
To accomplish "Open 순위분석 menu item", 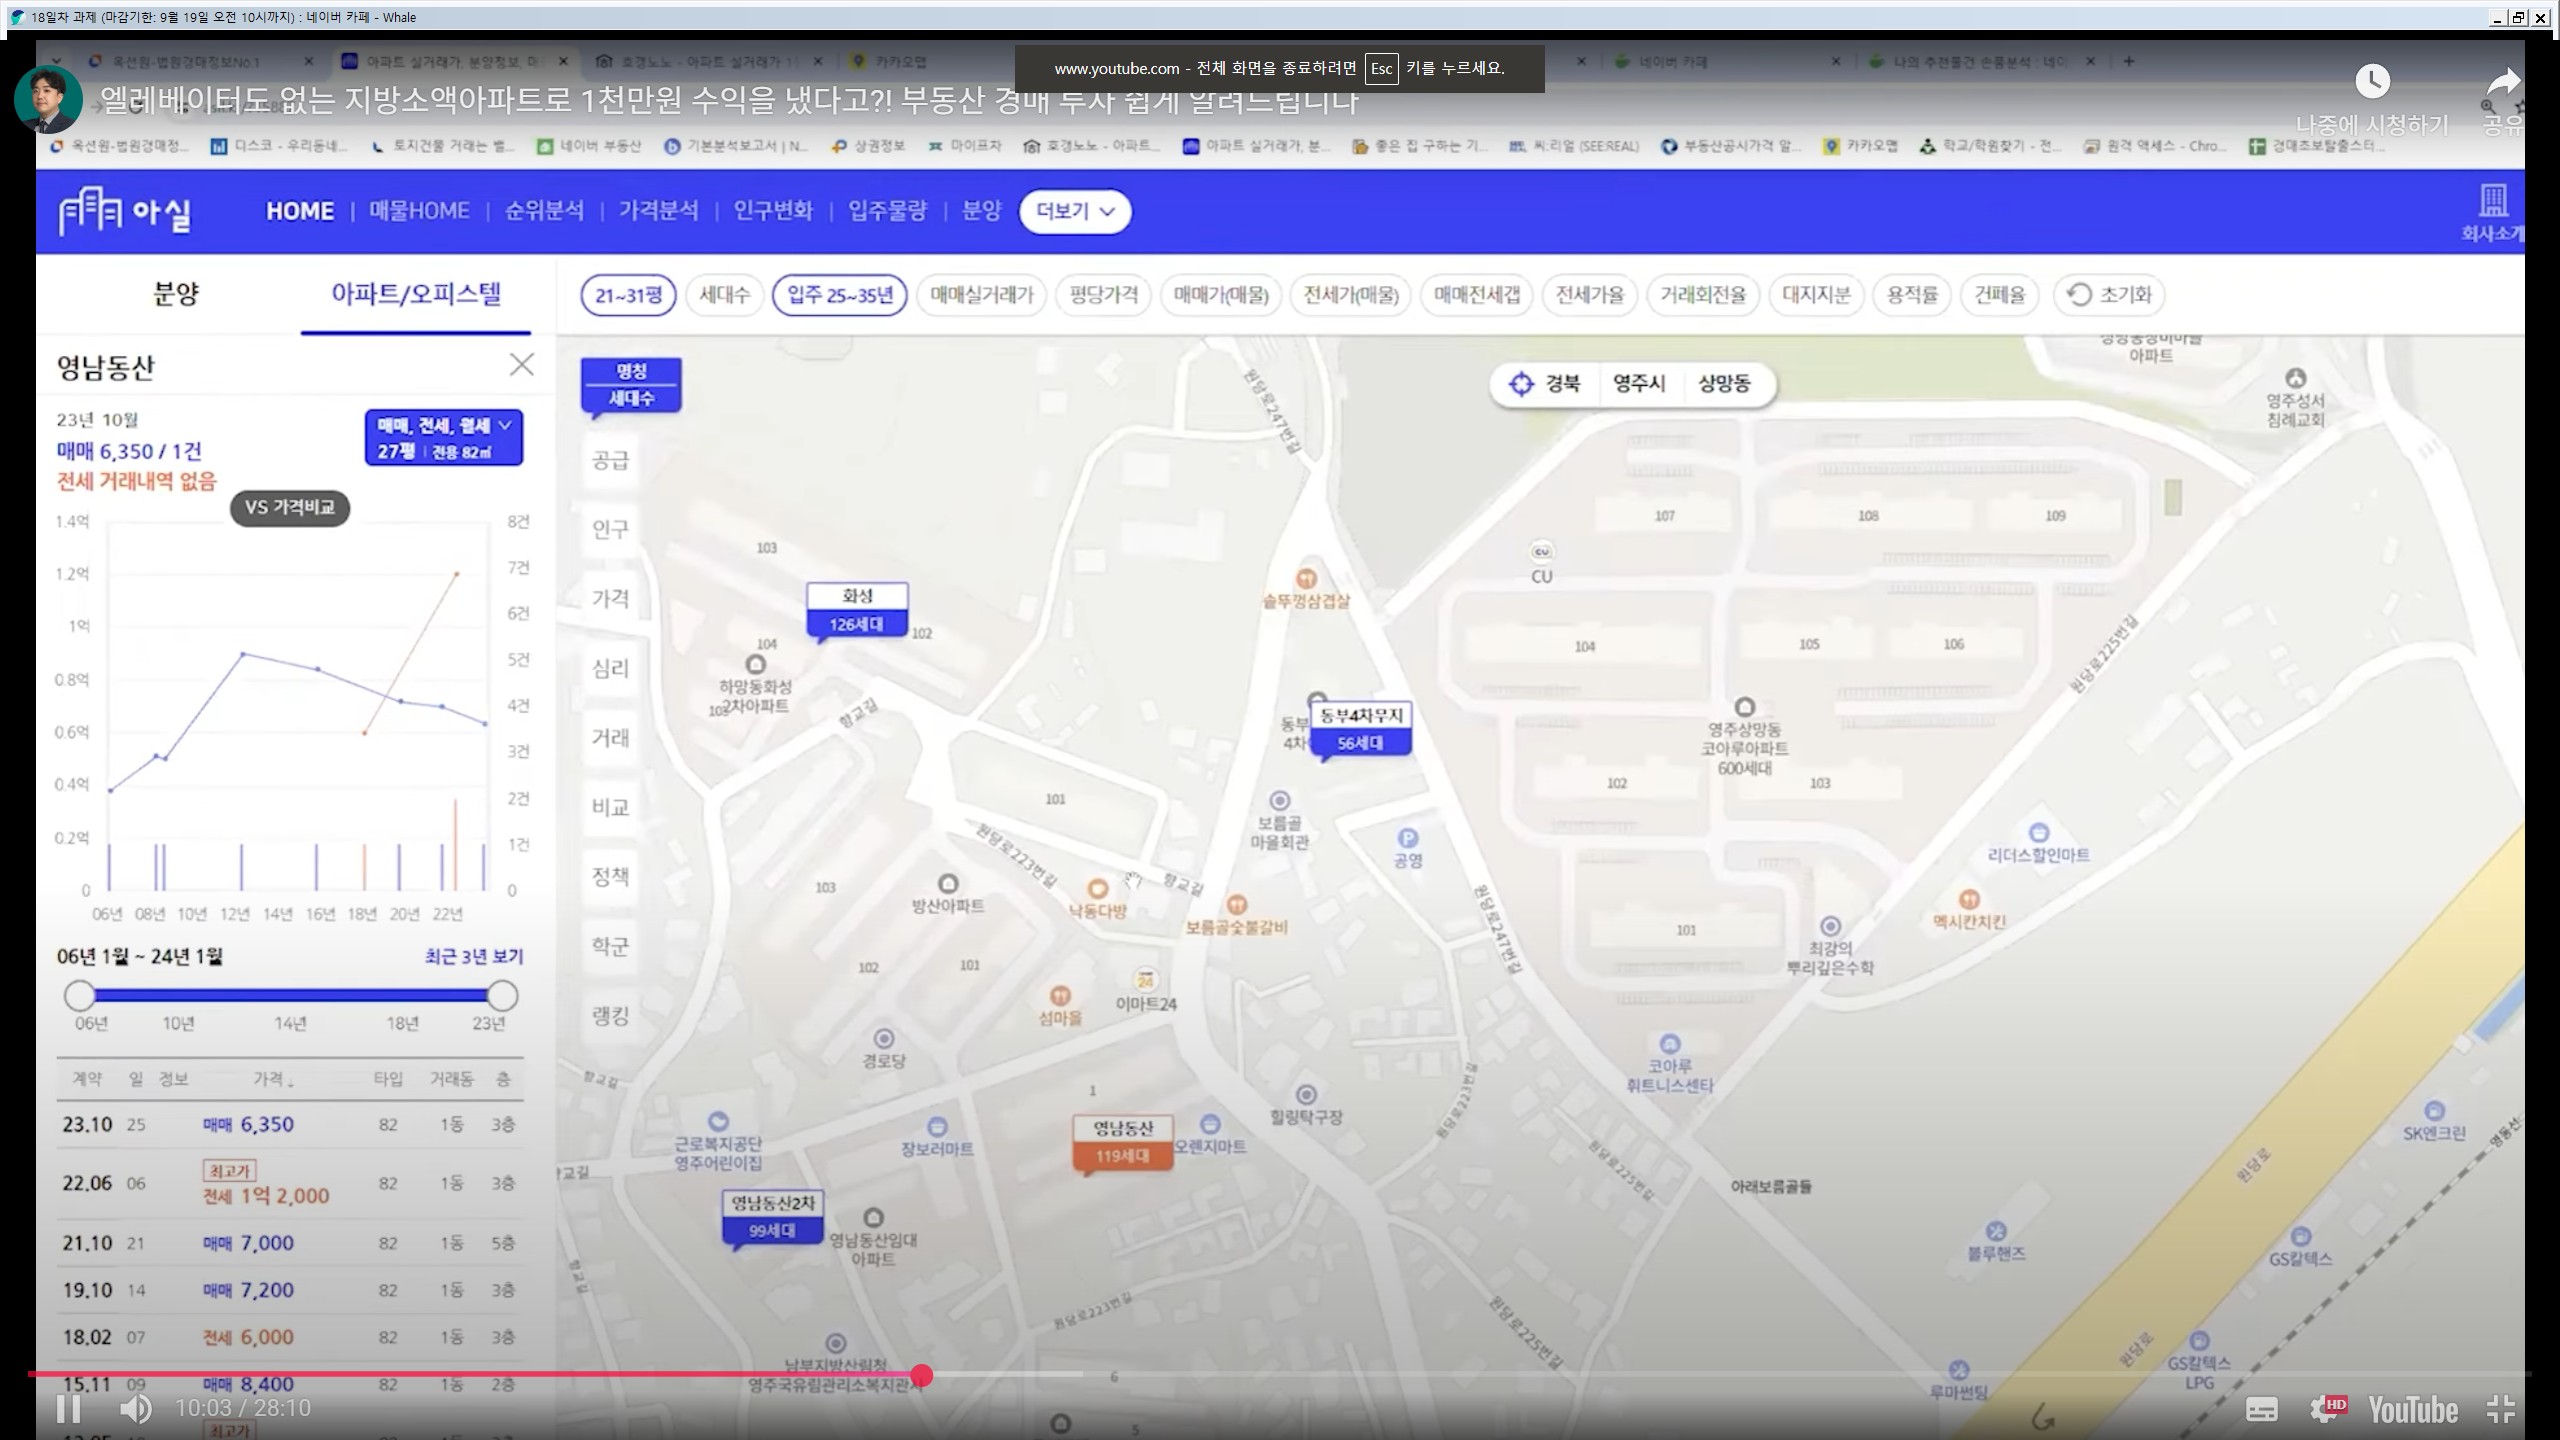I will [544, 211].
